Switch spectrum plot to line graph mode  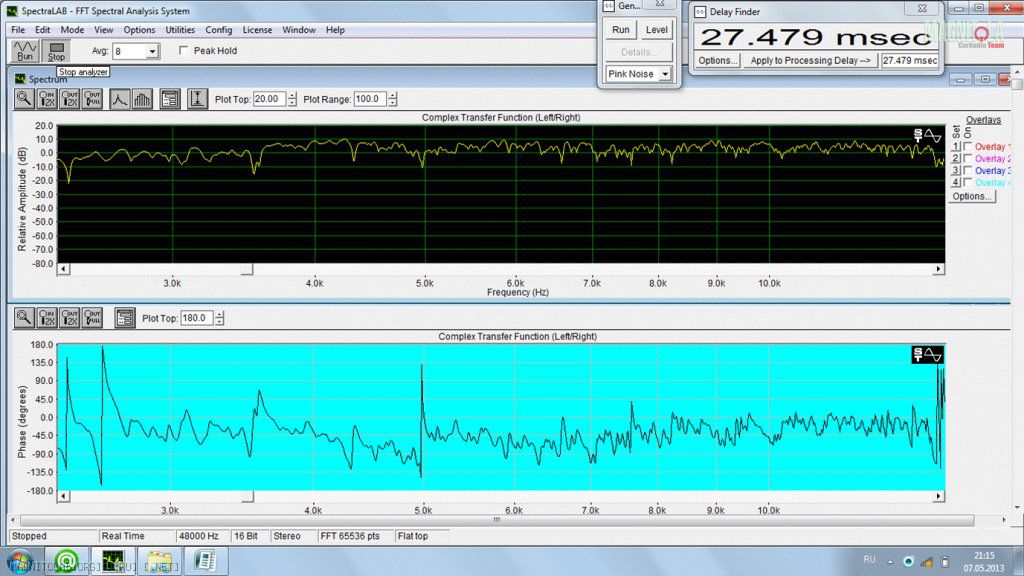coord(120,99)
